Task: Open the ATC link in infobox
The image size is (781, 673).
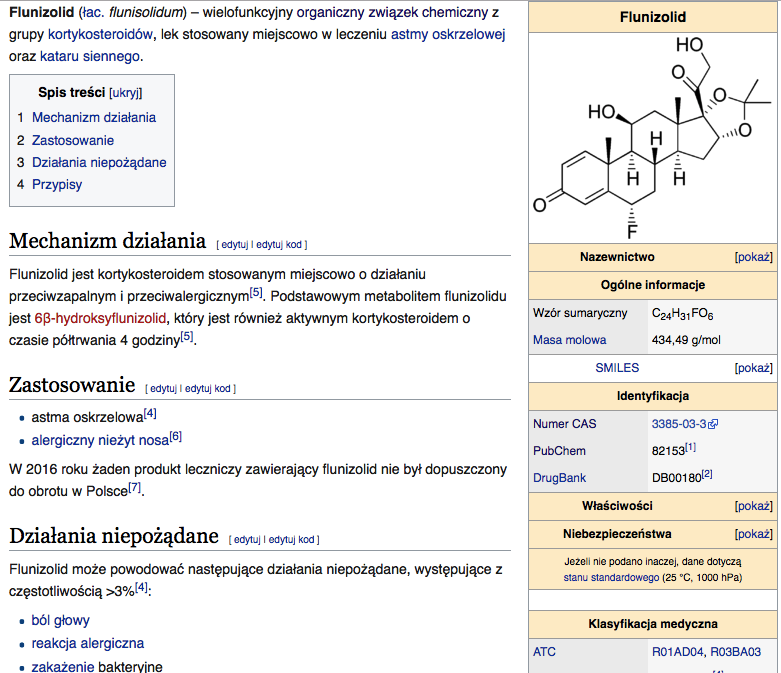Action: [x=544, y=652]
